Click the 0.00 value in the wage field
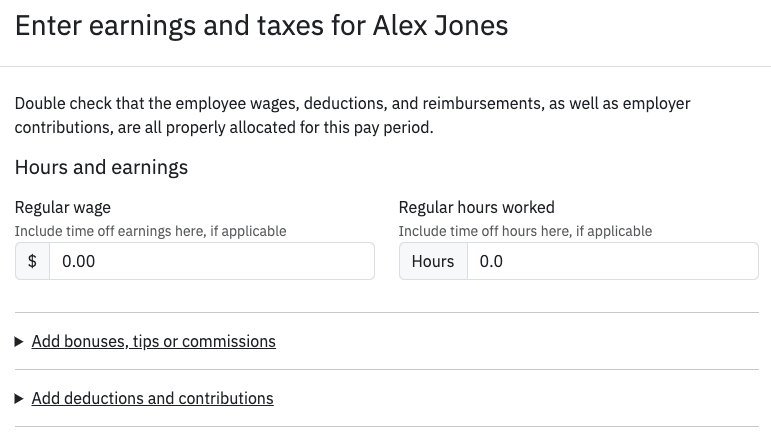Image resolution: width=771 pixels, height=439 pixels. 79,261
